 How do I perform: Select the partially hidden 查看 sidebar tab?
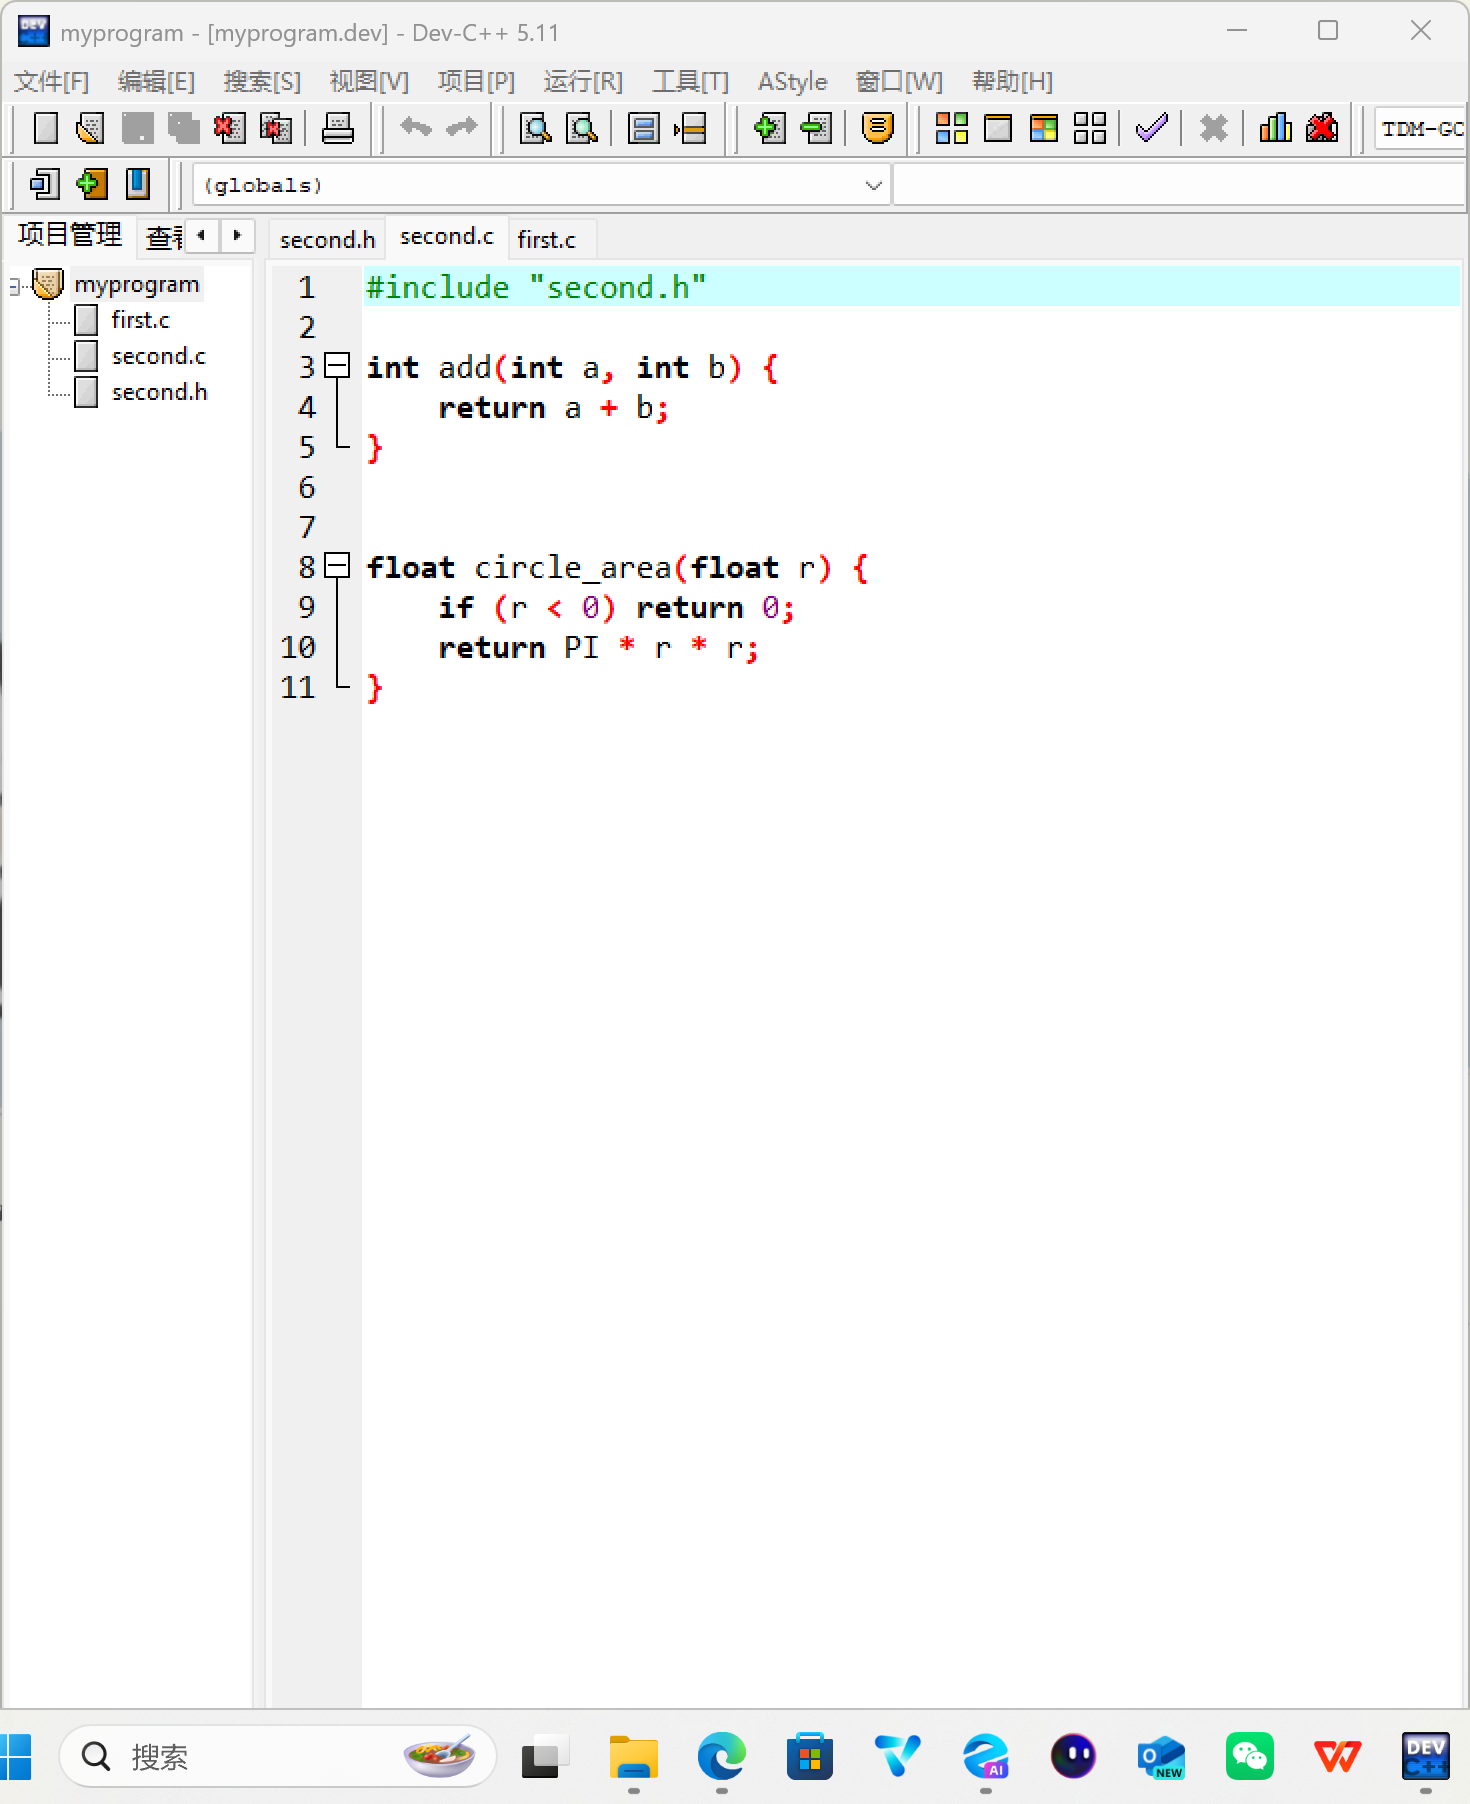(x=164, y=237)
